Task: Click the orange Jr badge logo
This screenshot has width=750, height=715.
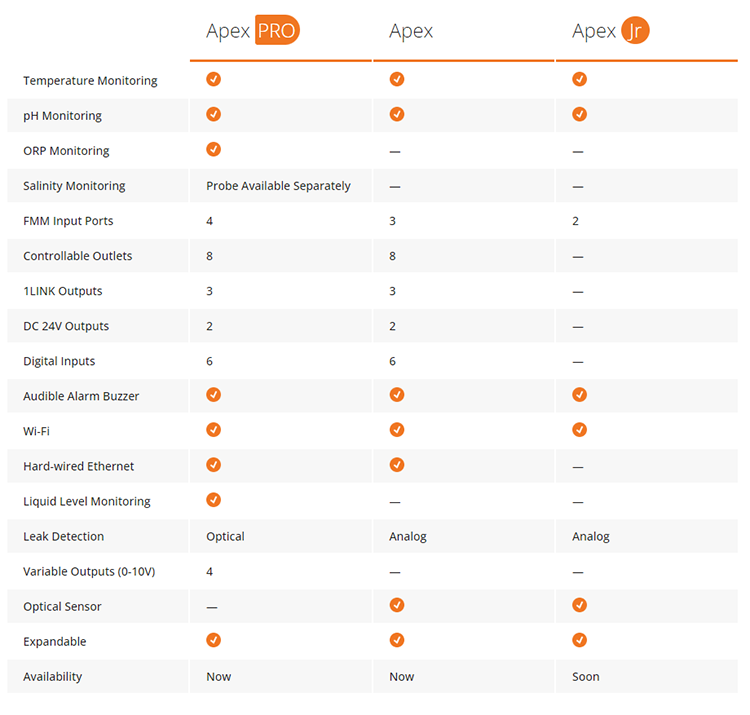Action: click(635, 30)
